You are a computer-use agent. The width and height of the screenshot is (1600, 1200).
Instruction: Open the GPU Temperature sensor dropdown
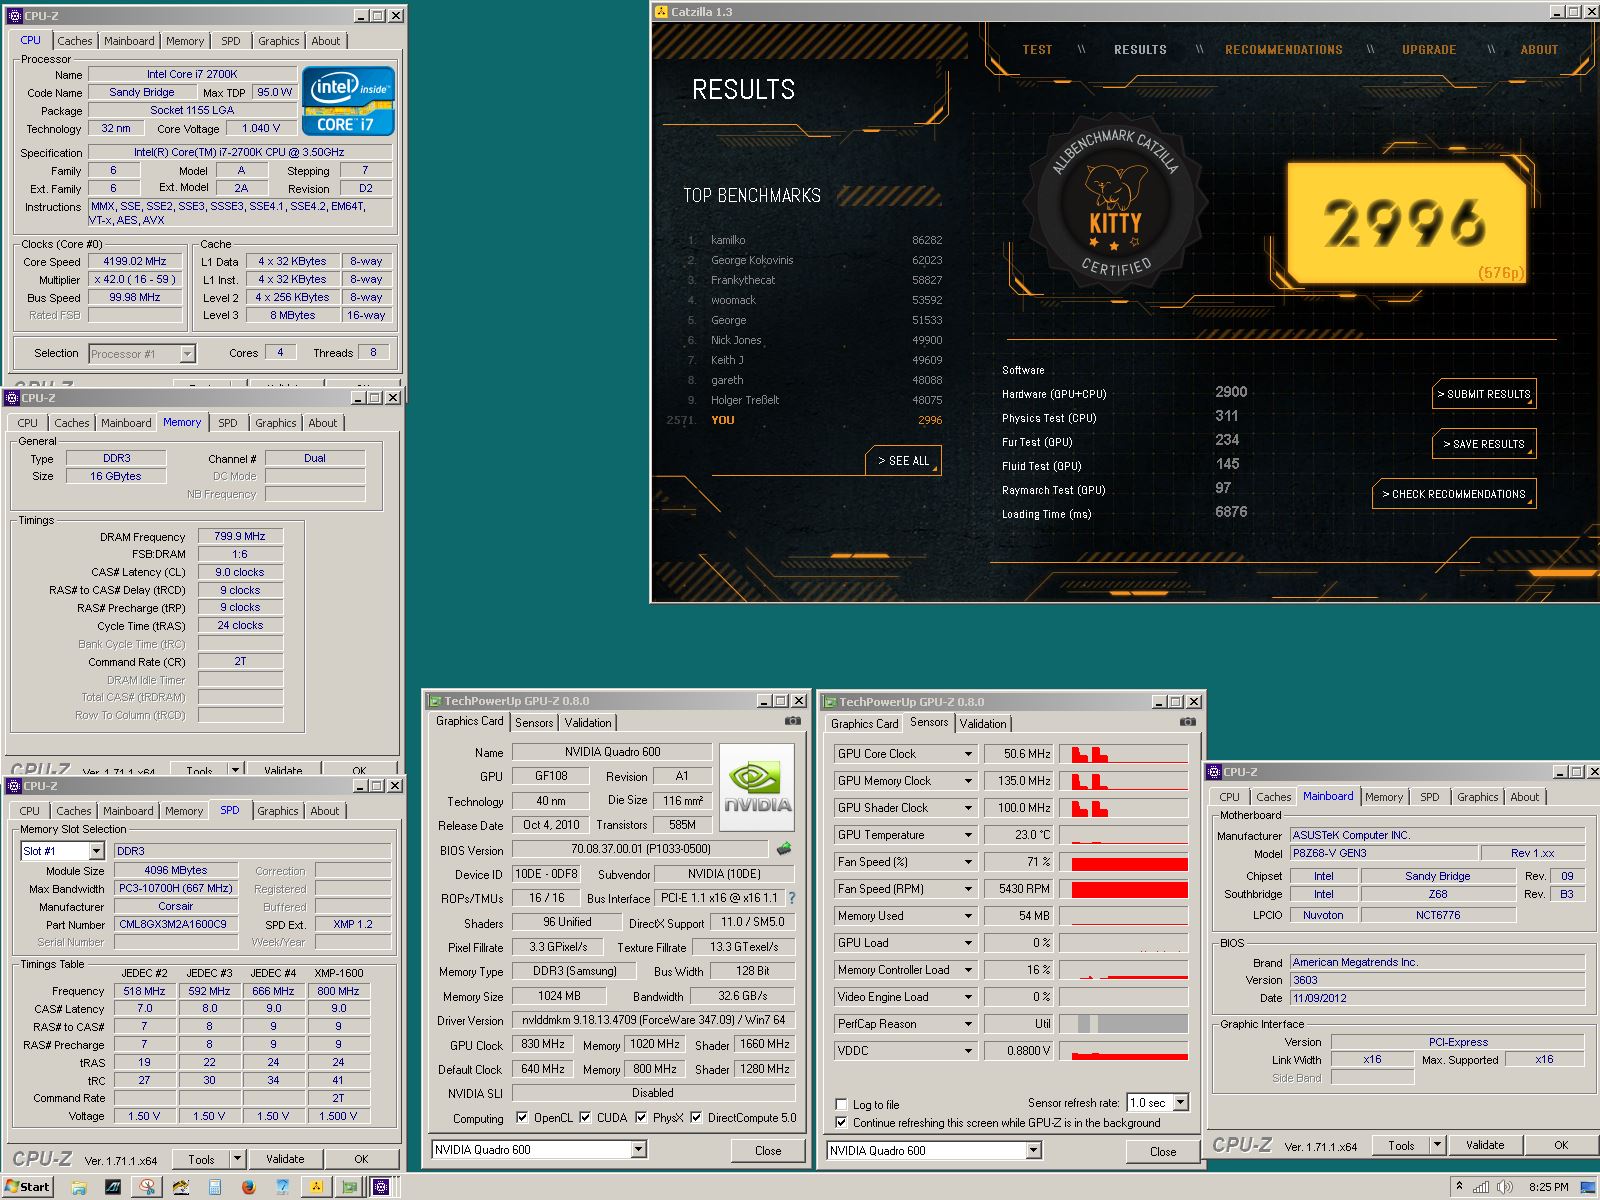tap(967, 835)
